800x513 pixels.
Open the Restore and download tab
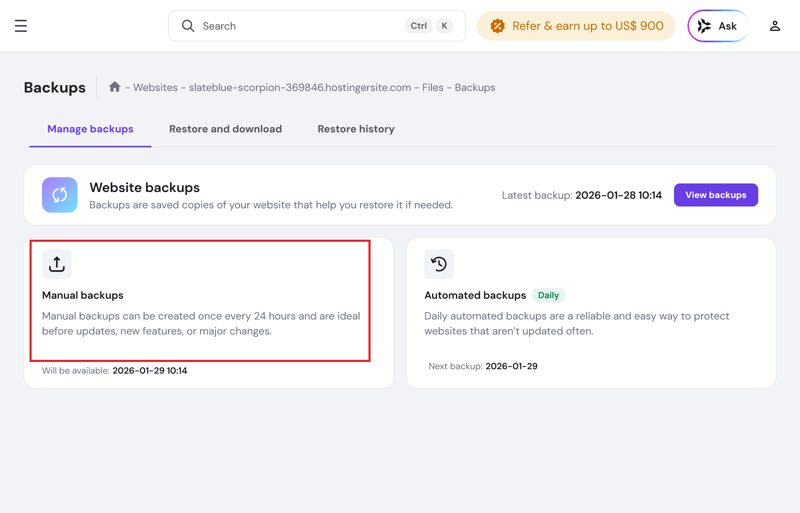[x=225, y=129]
